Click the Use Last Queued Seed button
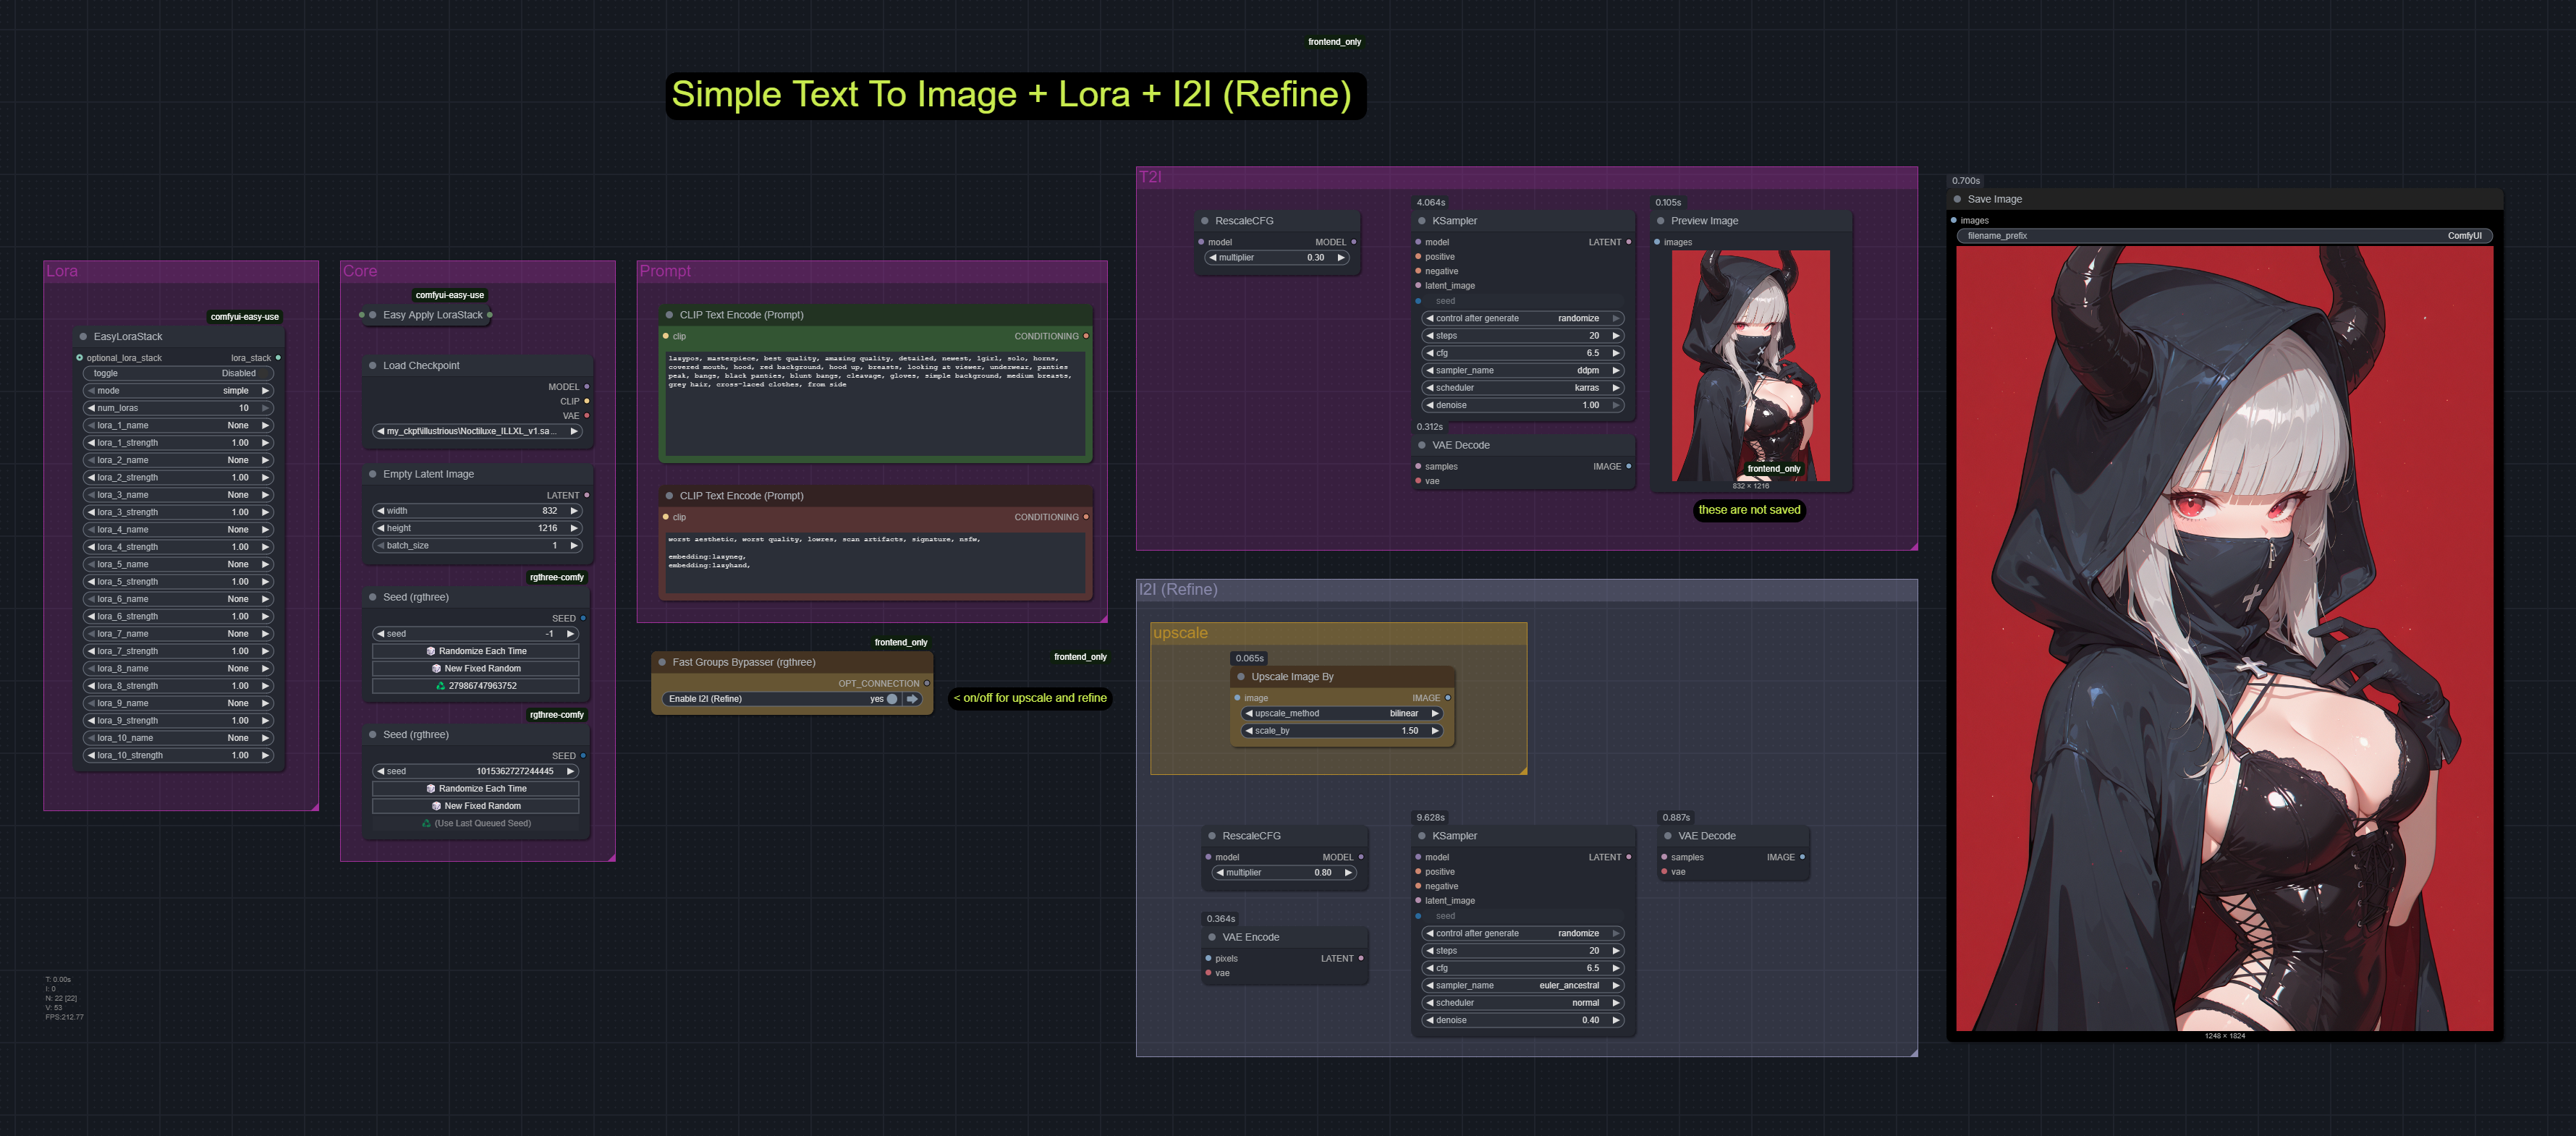The height and width of the screenshot is (1136, 2576). [x=476, y=823]
